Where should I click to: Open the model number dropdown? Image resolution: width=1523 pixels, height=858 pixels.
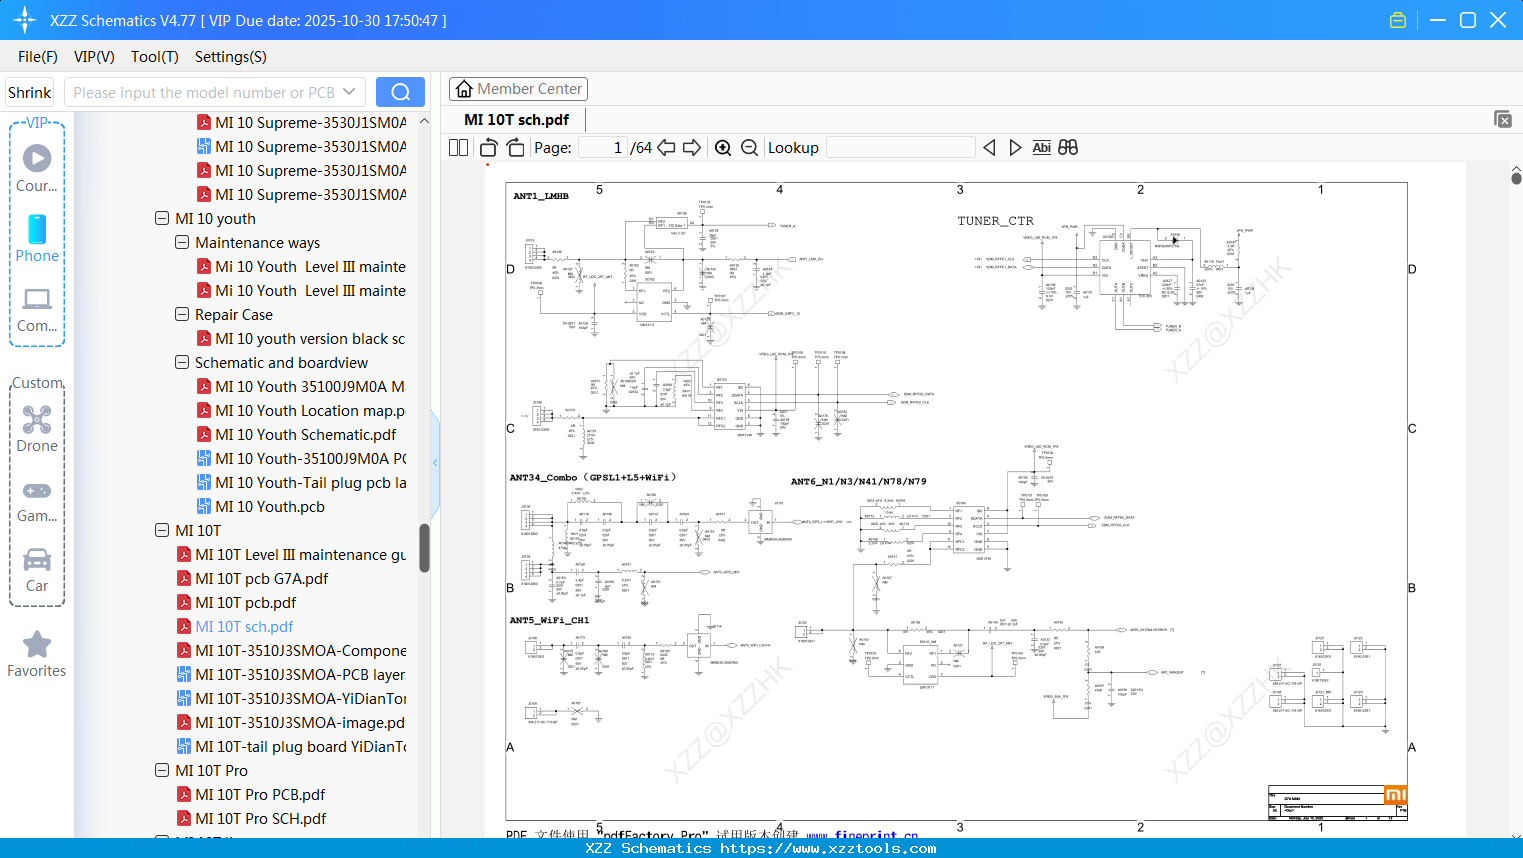349,92
